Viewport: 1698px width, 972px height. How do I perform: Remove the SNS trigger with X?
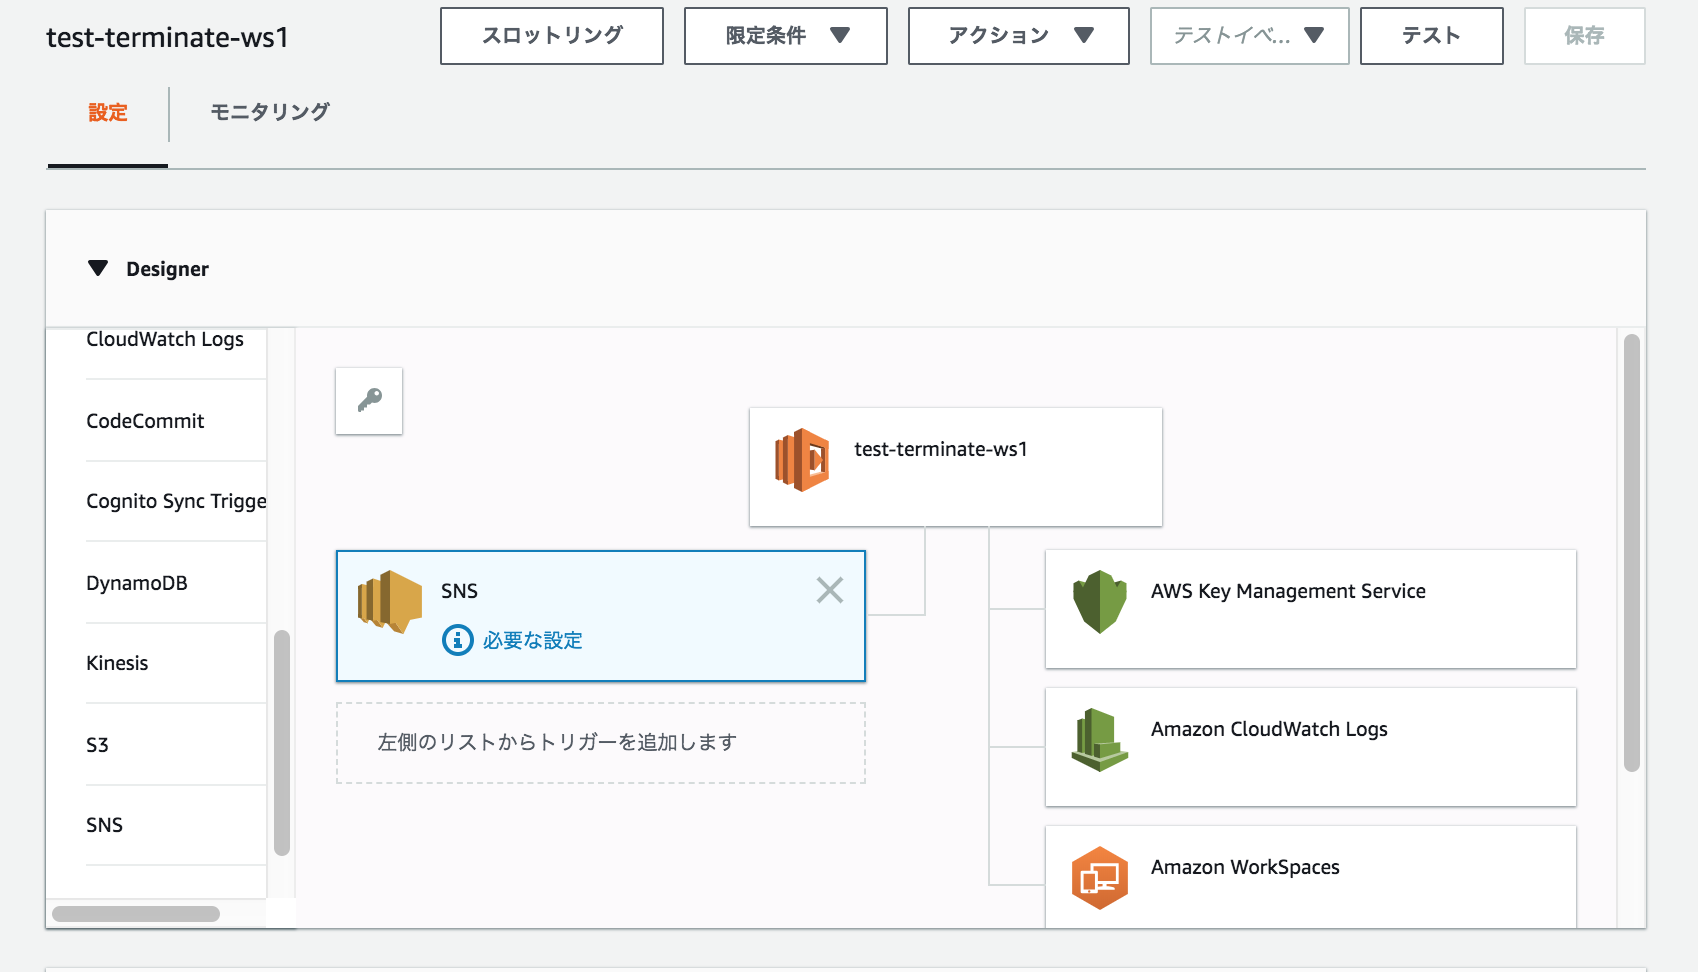(830, 590)
